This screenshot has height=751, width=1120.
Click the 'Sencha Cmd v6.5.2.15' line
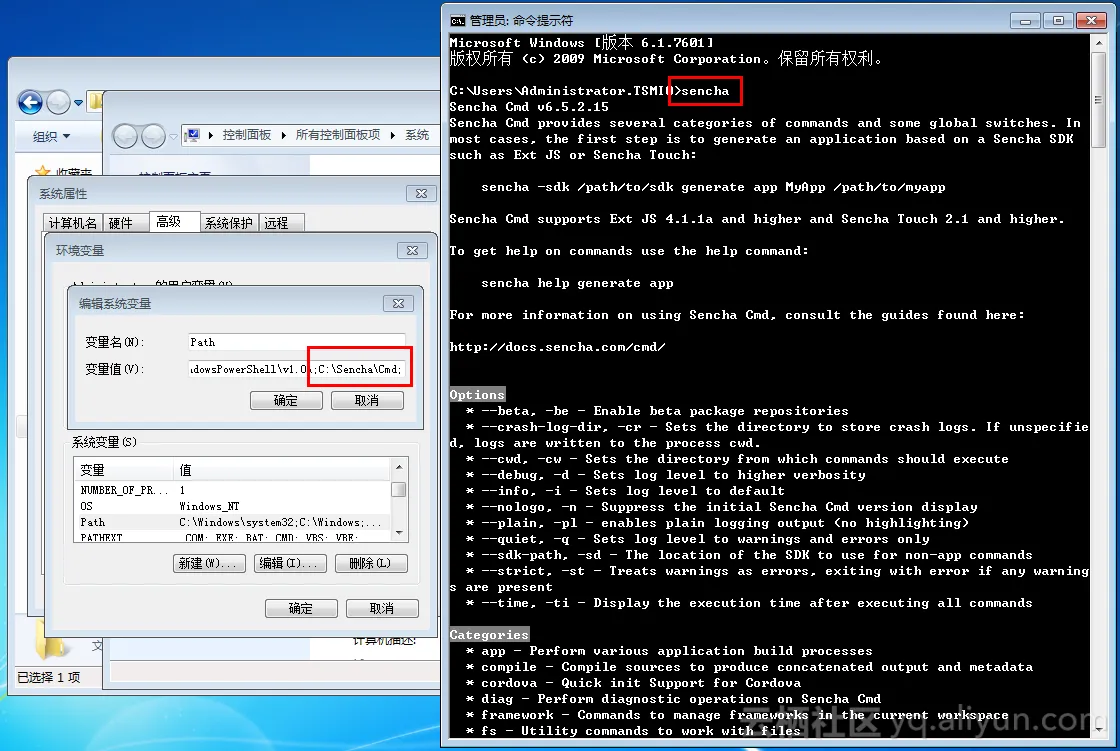click(529, 107)
